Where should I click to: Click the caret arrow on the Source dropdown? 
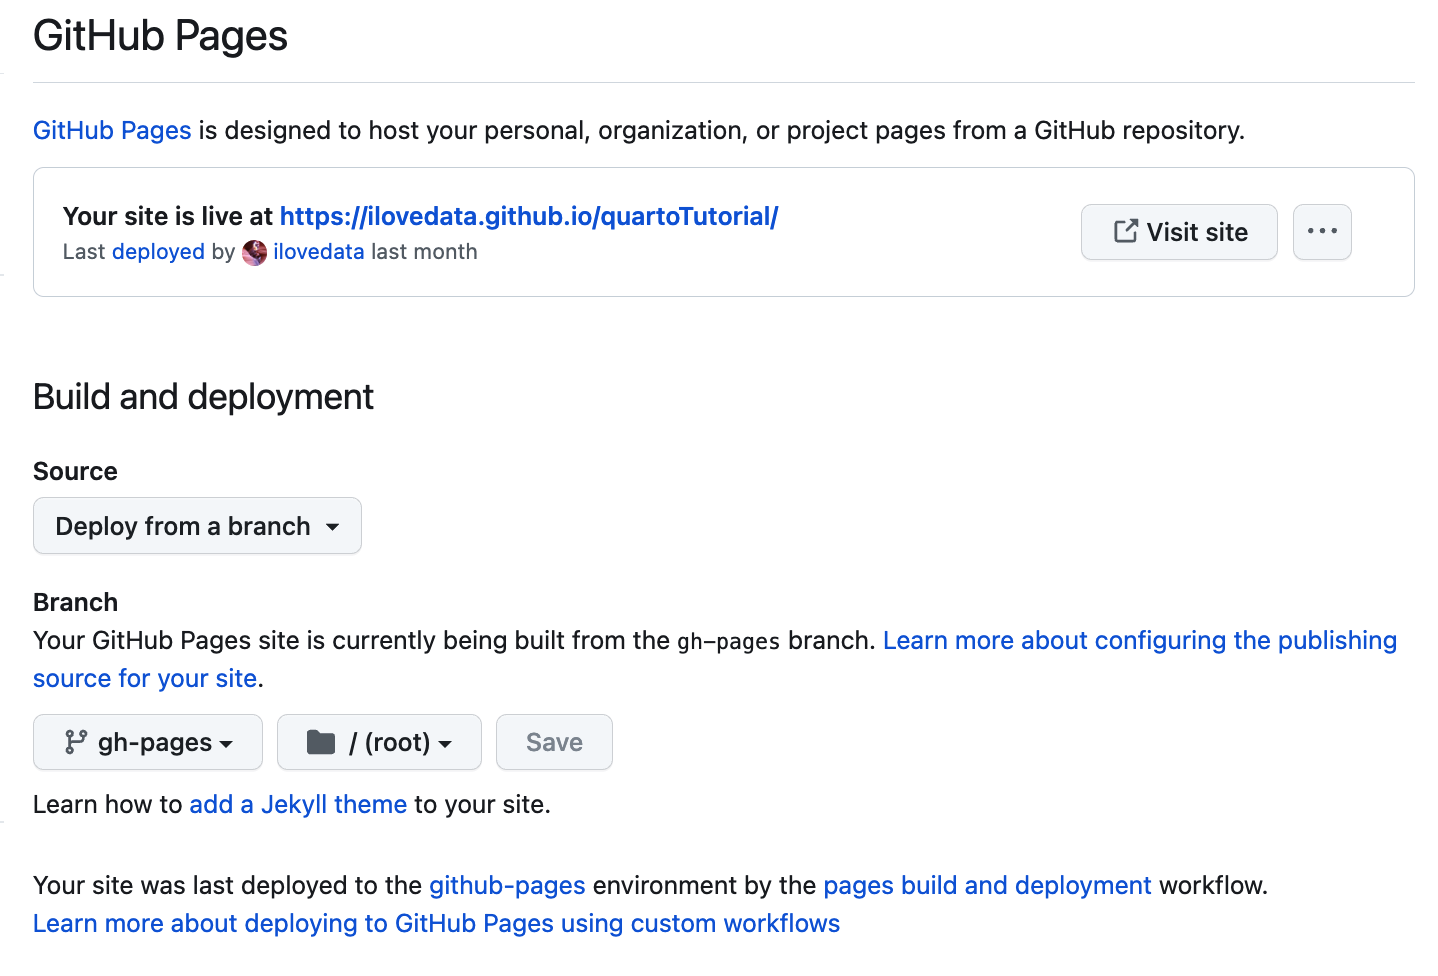pyautogui.click(x=333, y=527)
